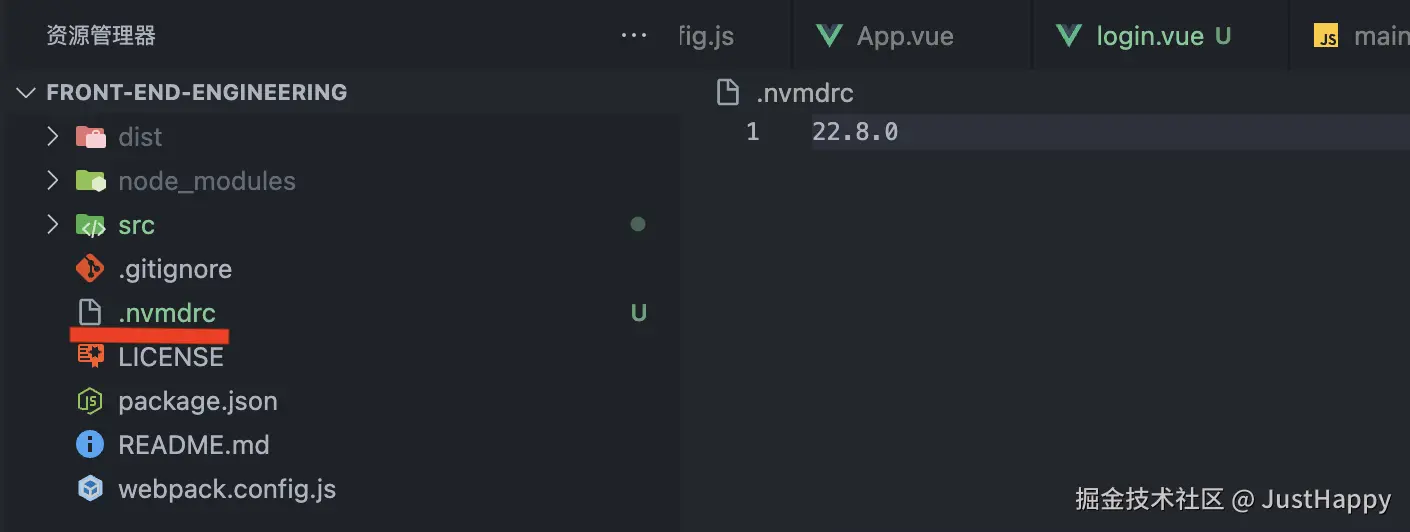Screen dimensions: 1410x532
Task: Expand the dist folder chevron
Action: (x=53, y=137)
